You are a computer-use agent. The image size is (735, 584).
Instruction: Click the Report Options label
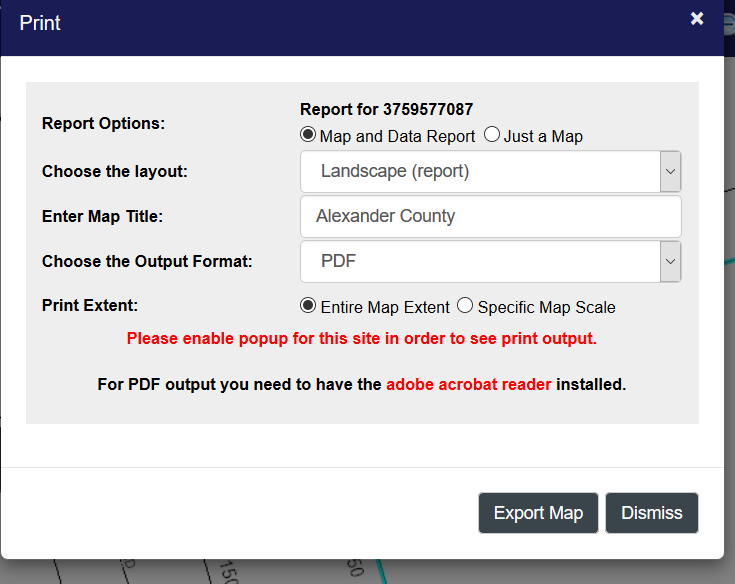[x=103, y=123]
